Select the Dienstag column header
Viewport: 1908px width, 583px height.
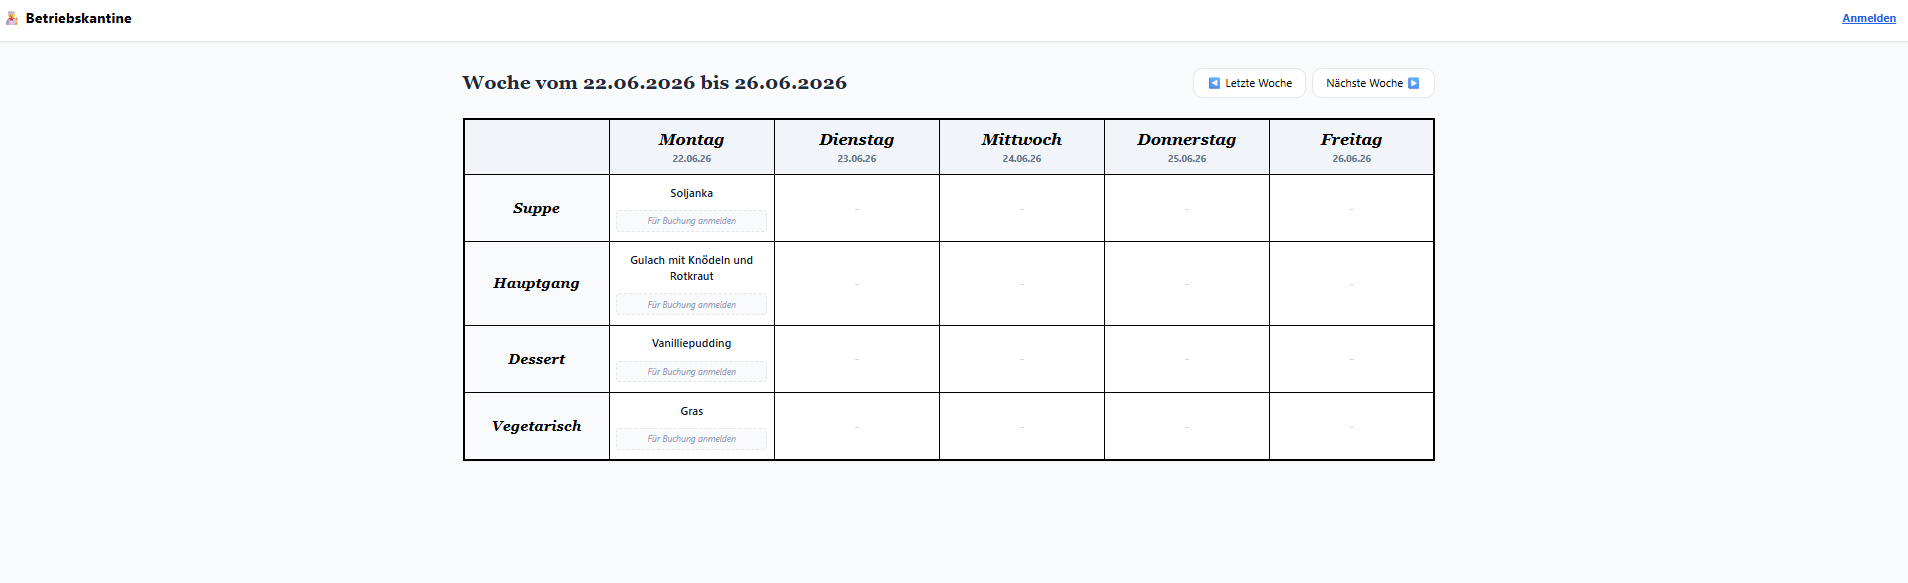click(x=857, y=147)
